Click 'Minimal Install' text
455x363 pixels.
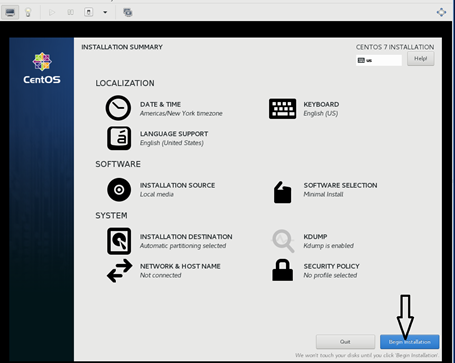323,194
